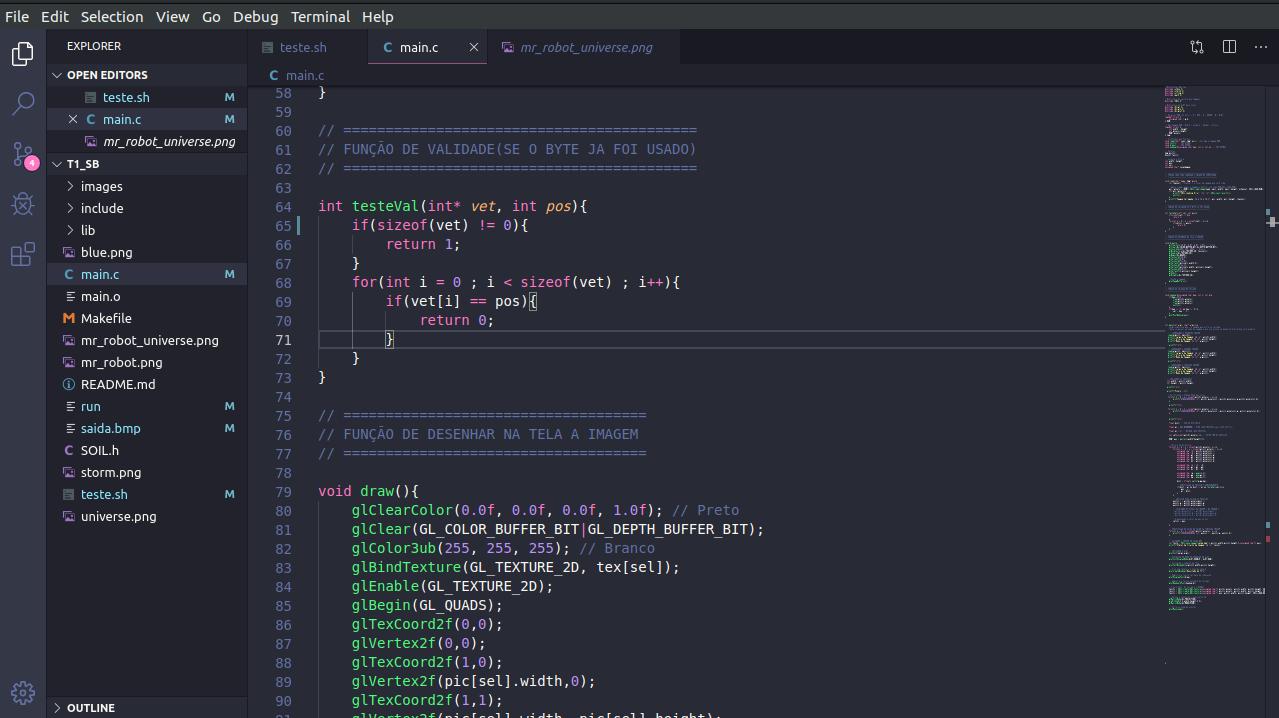Image resolution: width=1279 pixels, height=718 pixels.
Task: Open mr_robot_universe.png in T1_SB tree
Action: (x=147, y=340)
